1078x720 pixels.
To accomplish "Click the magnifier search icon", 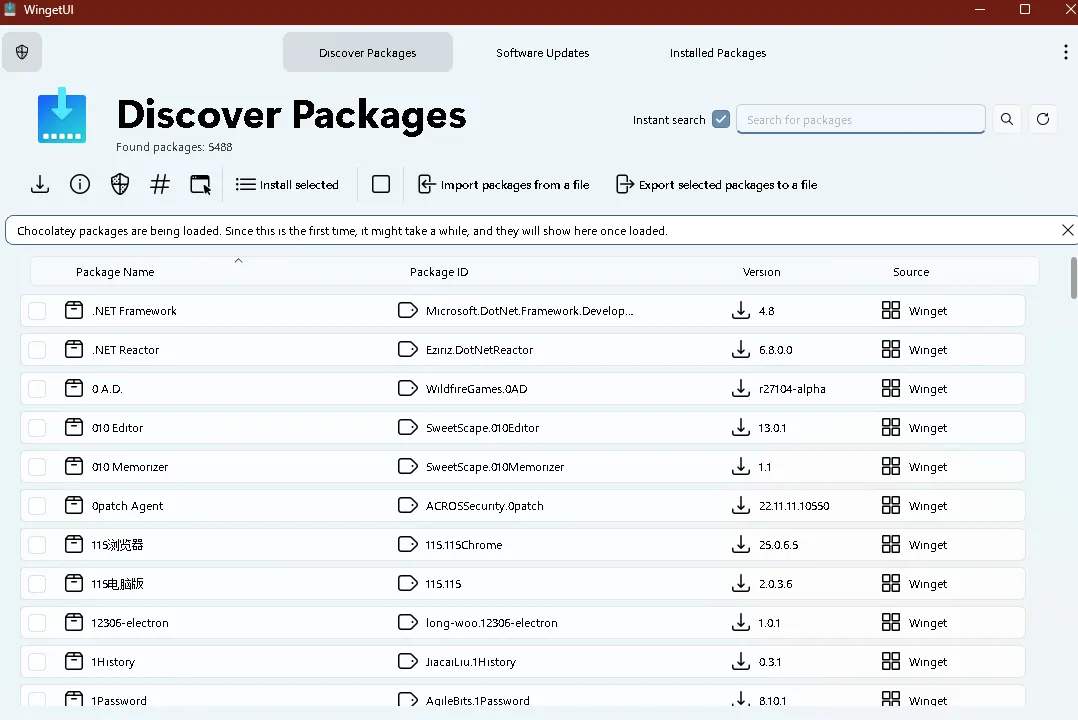I will pyautogui.click(x=1007, y=119).
